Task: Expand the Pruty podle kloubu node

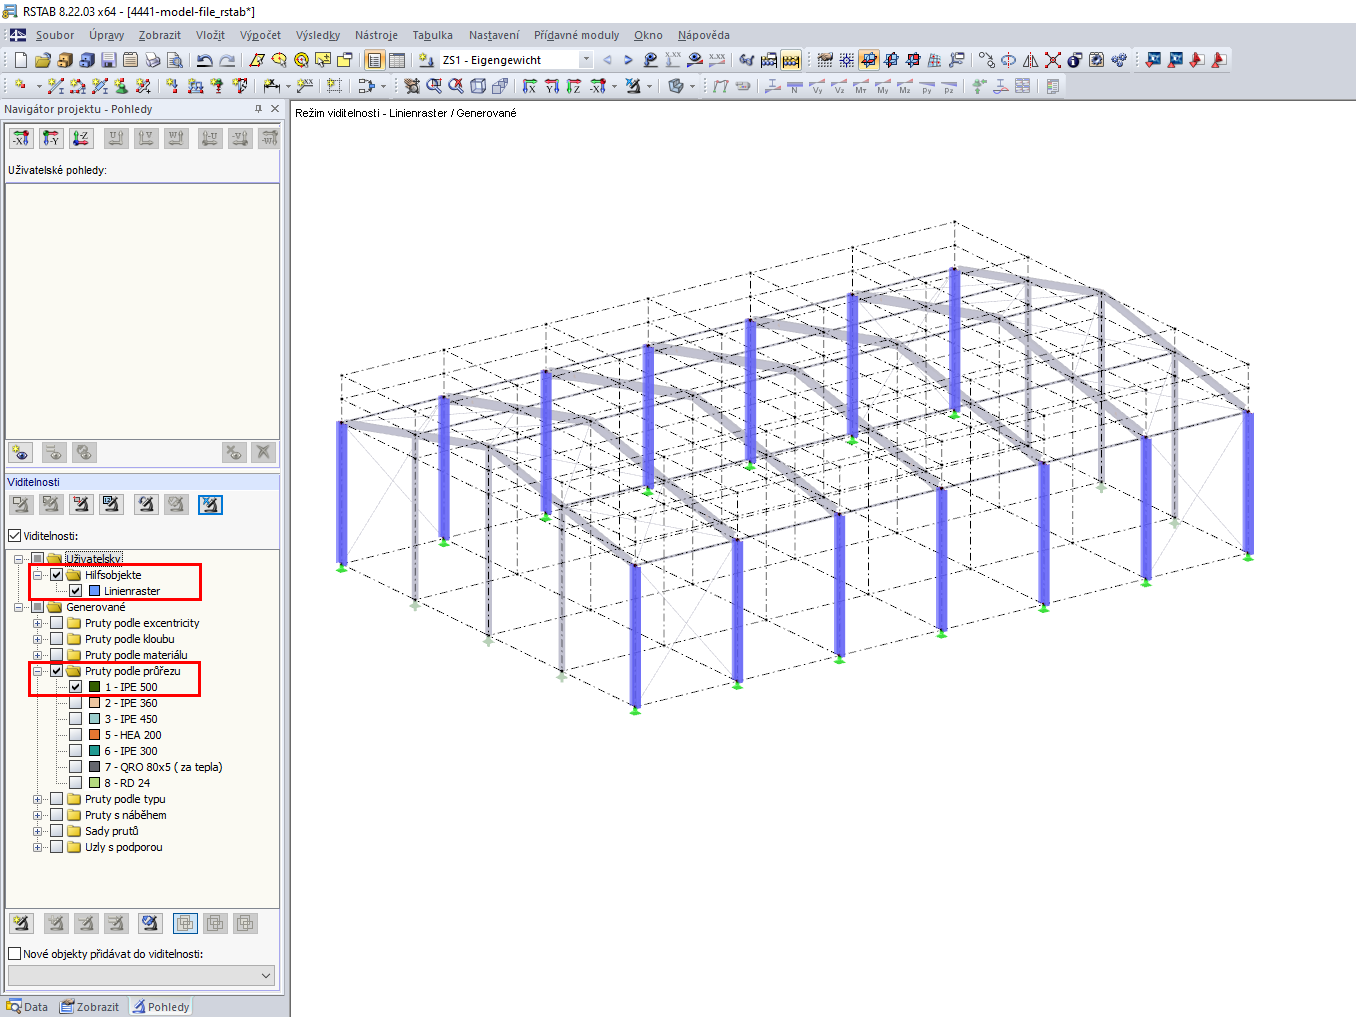Action: (x=38, y=639)
